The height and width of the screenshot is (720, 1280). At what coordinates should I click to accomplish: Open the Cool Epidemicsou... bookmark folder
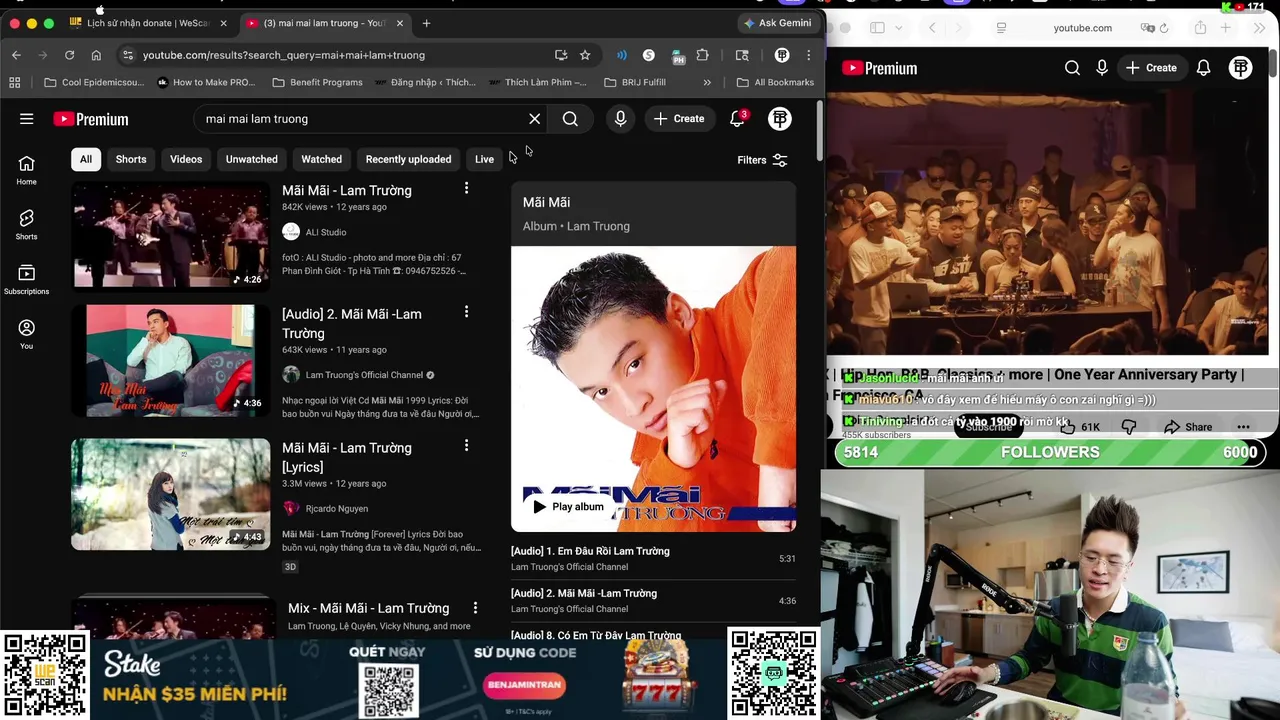[94, 82]
